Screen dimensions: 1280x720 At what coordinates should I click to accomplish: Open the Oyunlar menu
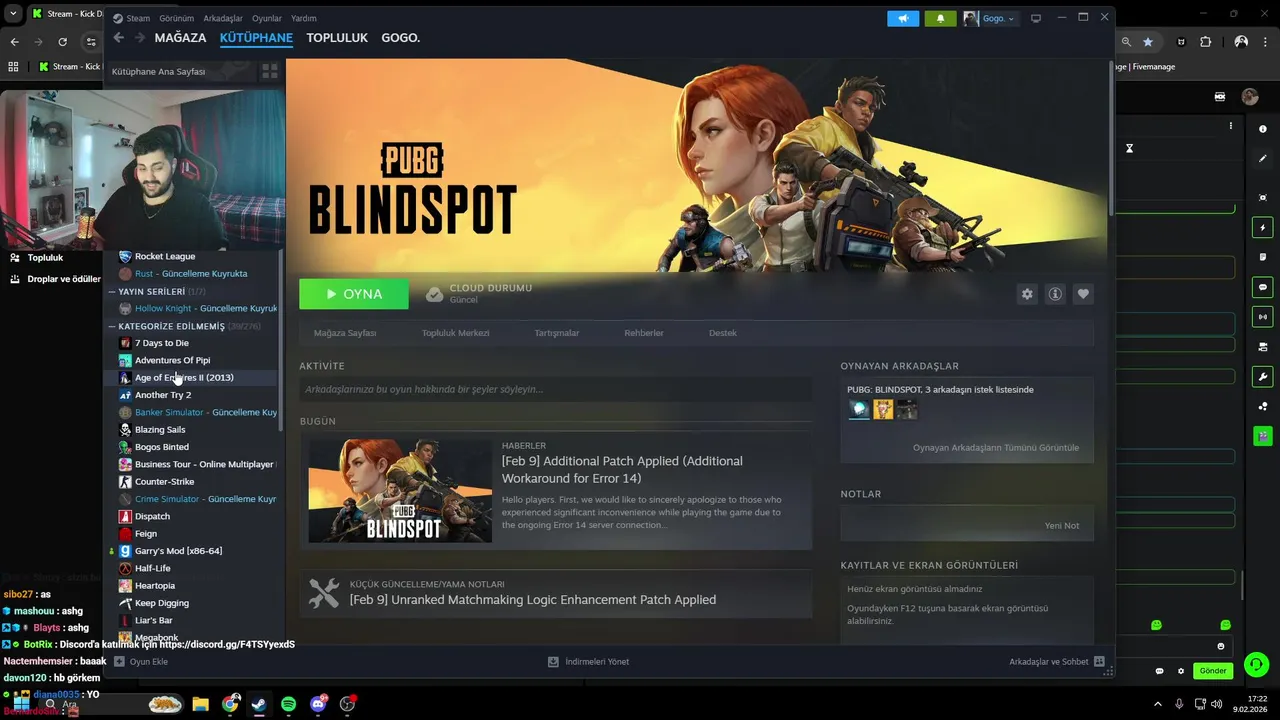pos(267,18)
